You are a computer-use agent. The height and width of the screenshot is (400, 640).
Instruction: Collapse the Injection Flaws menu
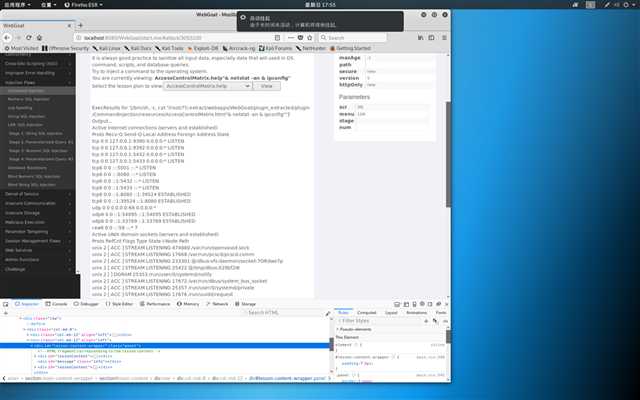click(38, 82)
